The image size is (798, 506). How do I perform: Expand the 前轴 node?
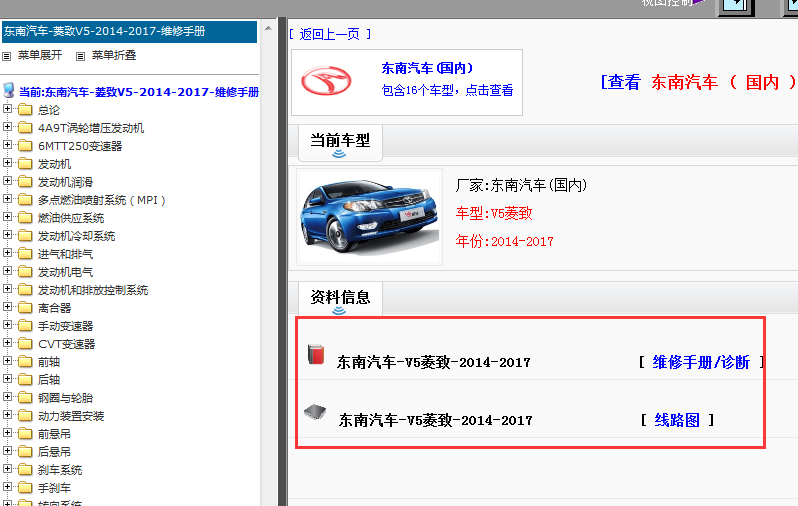coord(7,361)
